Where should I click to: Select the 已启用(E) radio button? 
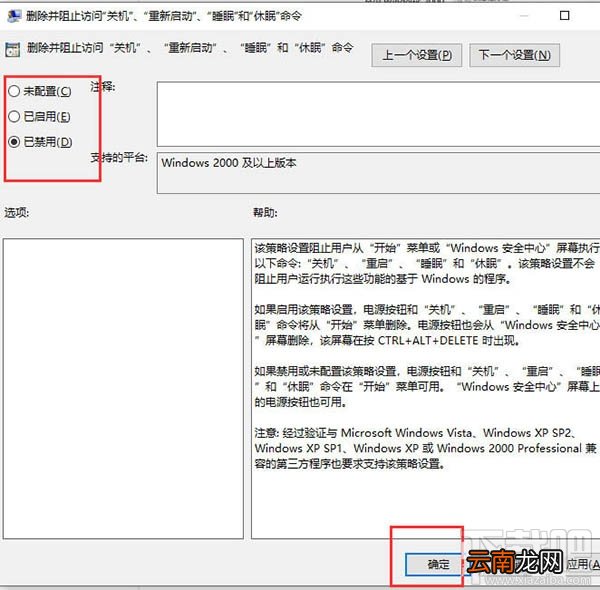[14, 116]
